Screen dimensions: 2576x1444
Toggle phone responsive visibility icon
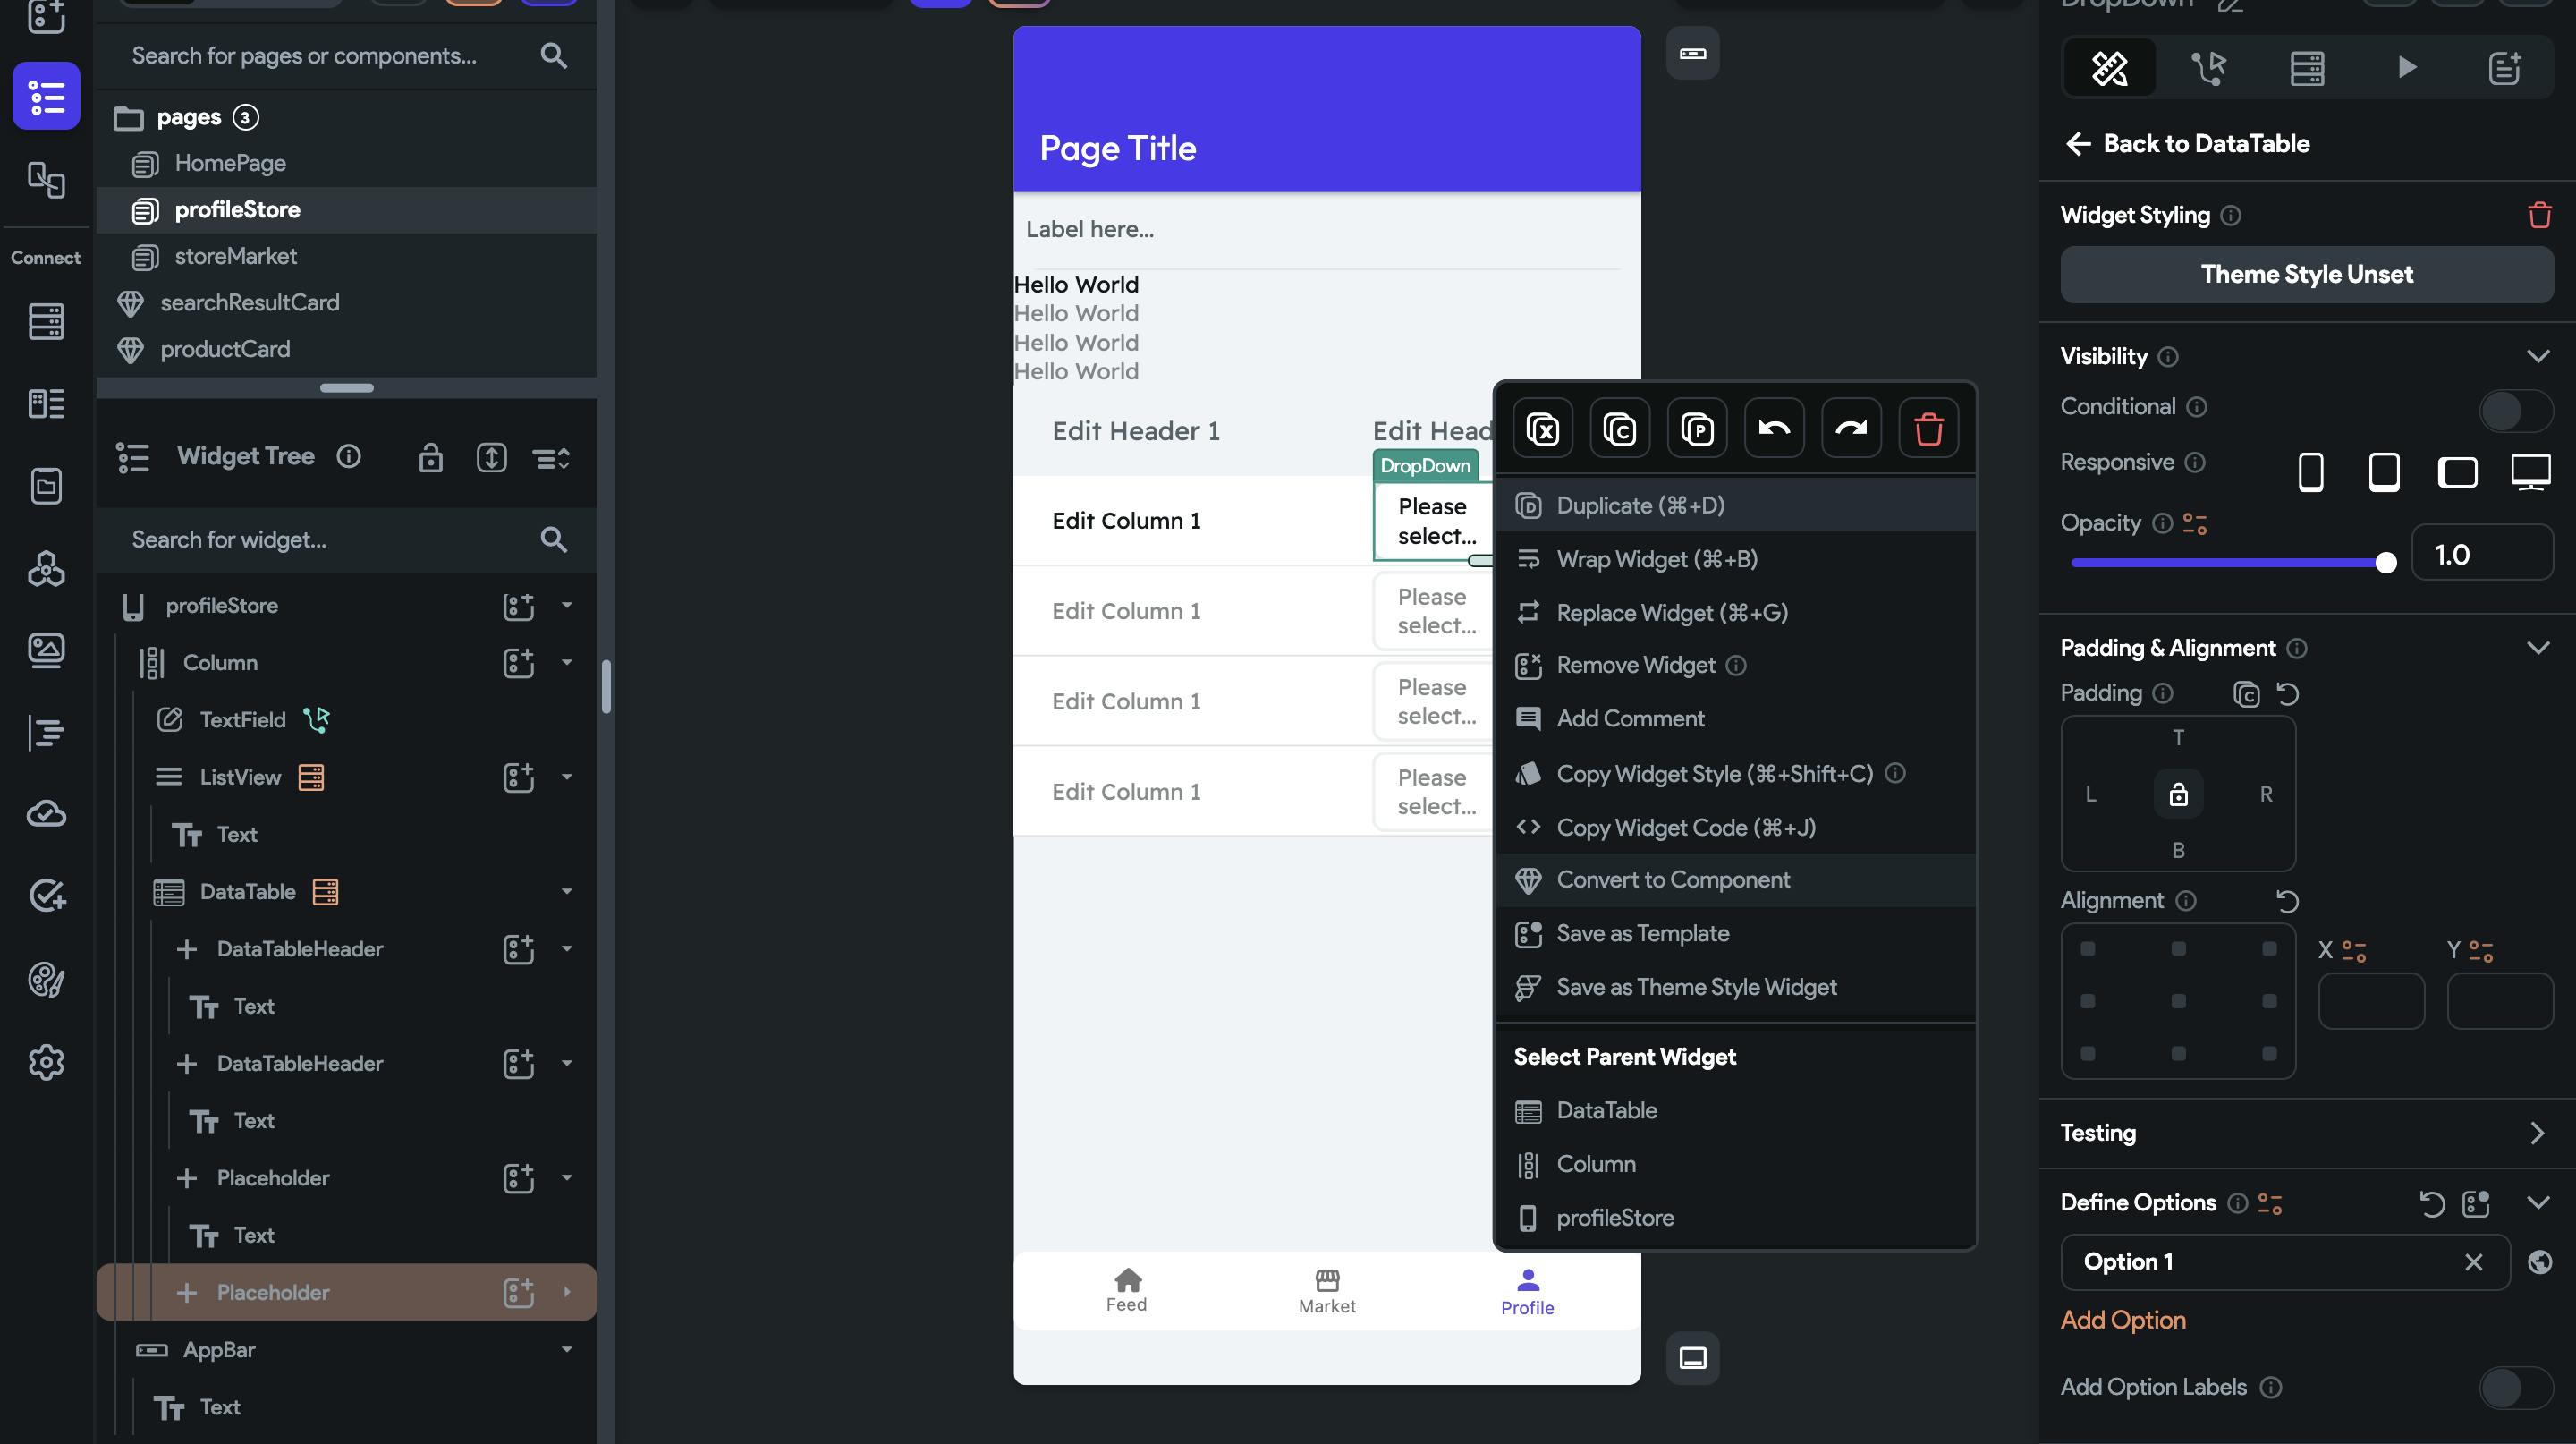(2311, 471)
